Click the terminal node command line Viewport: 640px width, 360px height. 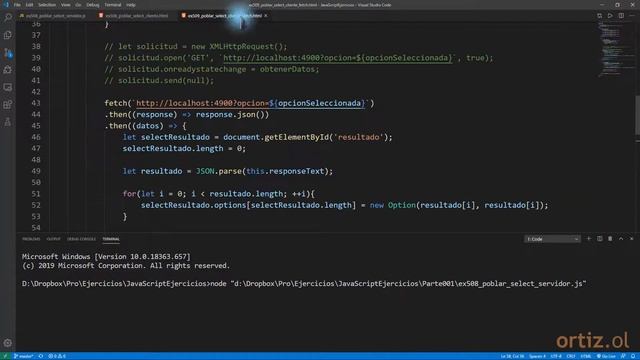point(304,284)
